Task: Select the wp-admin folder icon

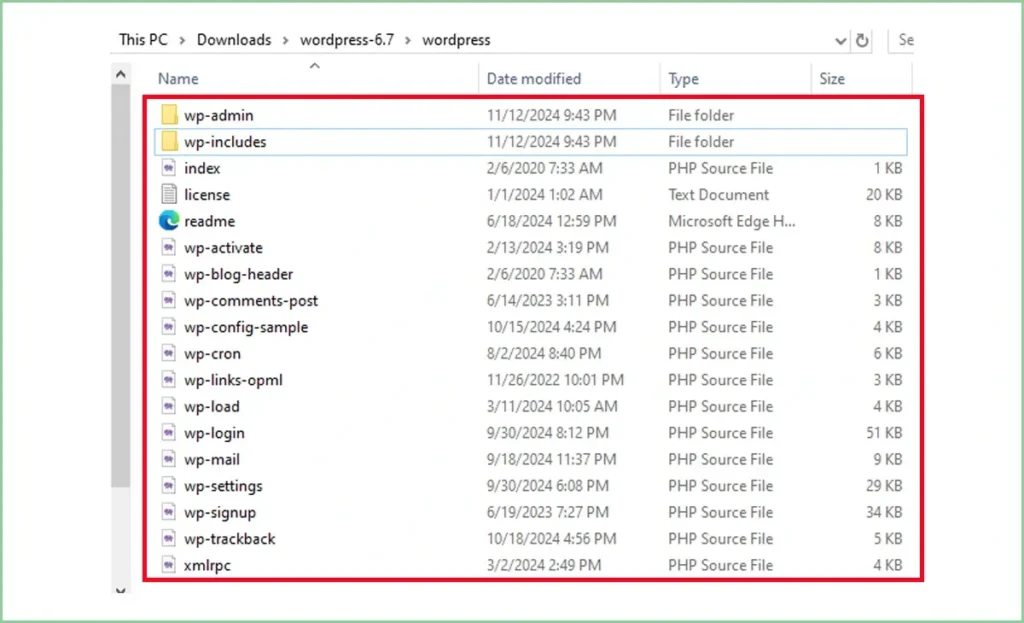Action: coord(169,115)
